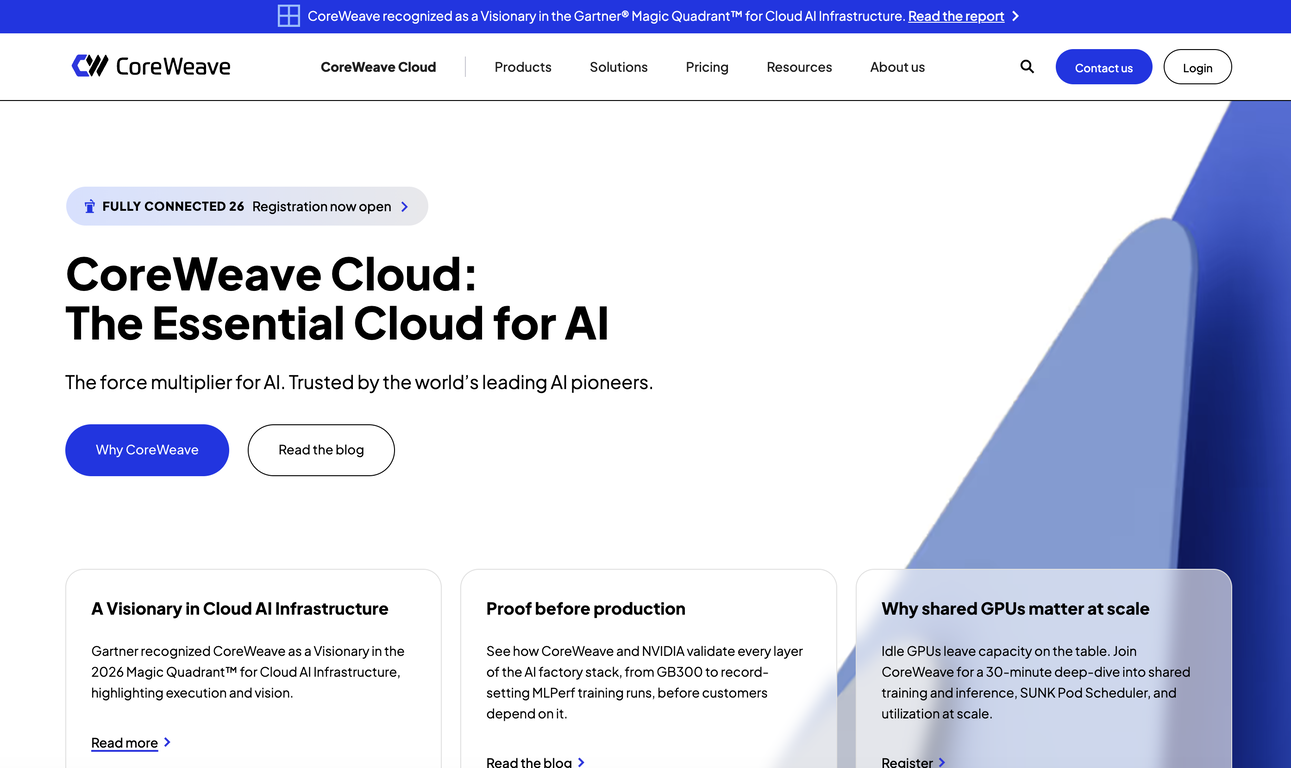Open the Products menu
Image resolution: width=1291 pixels, height=768 pixels.
coord(523,67)
